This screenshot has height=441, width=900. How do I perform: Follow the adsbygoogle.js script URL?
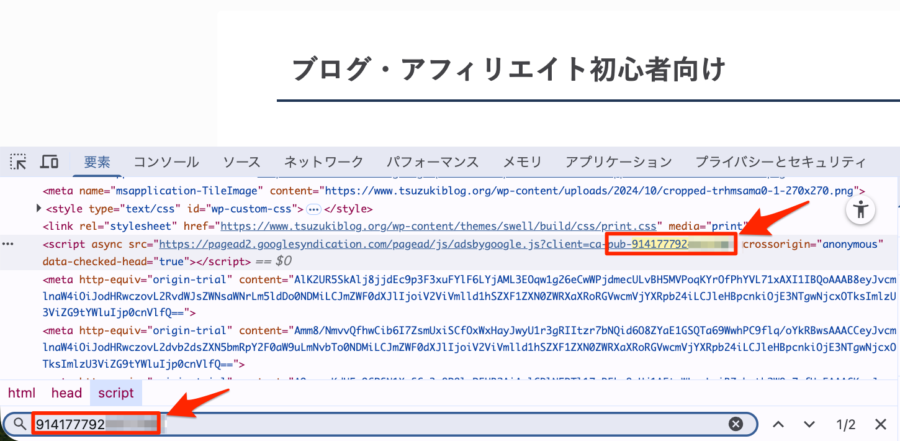pos(400,243)
